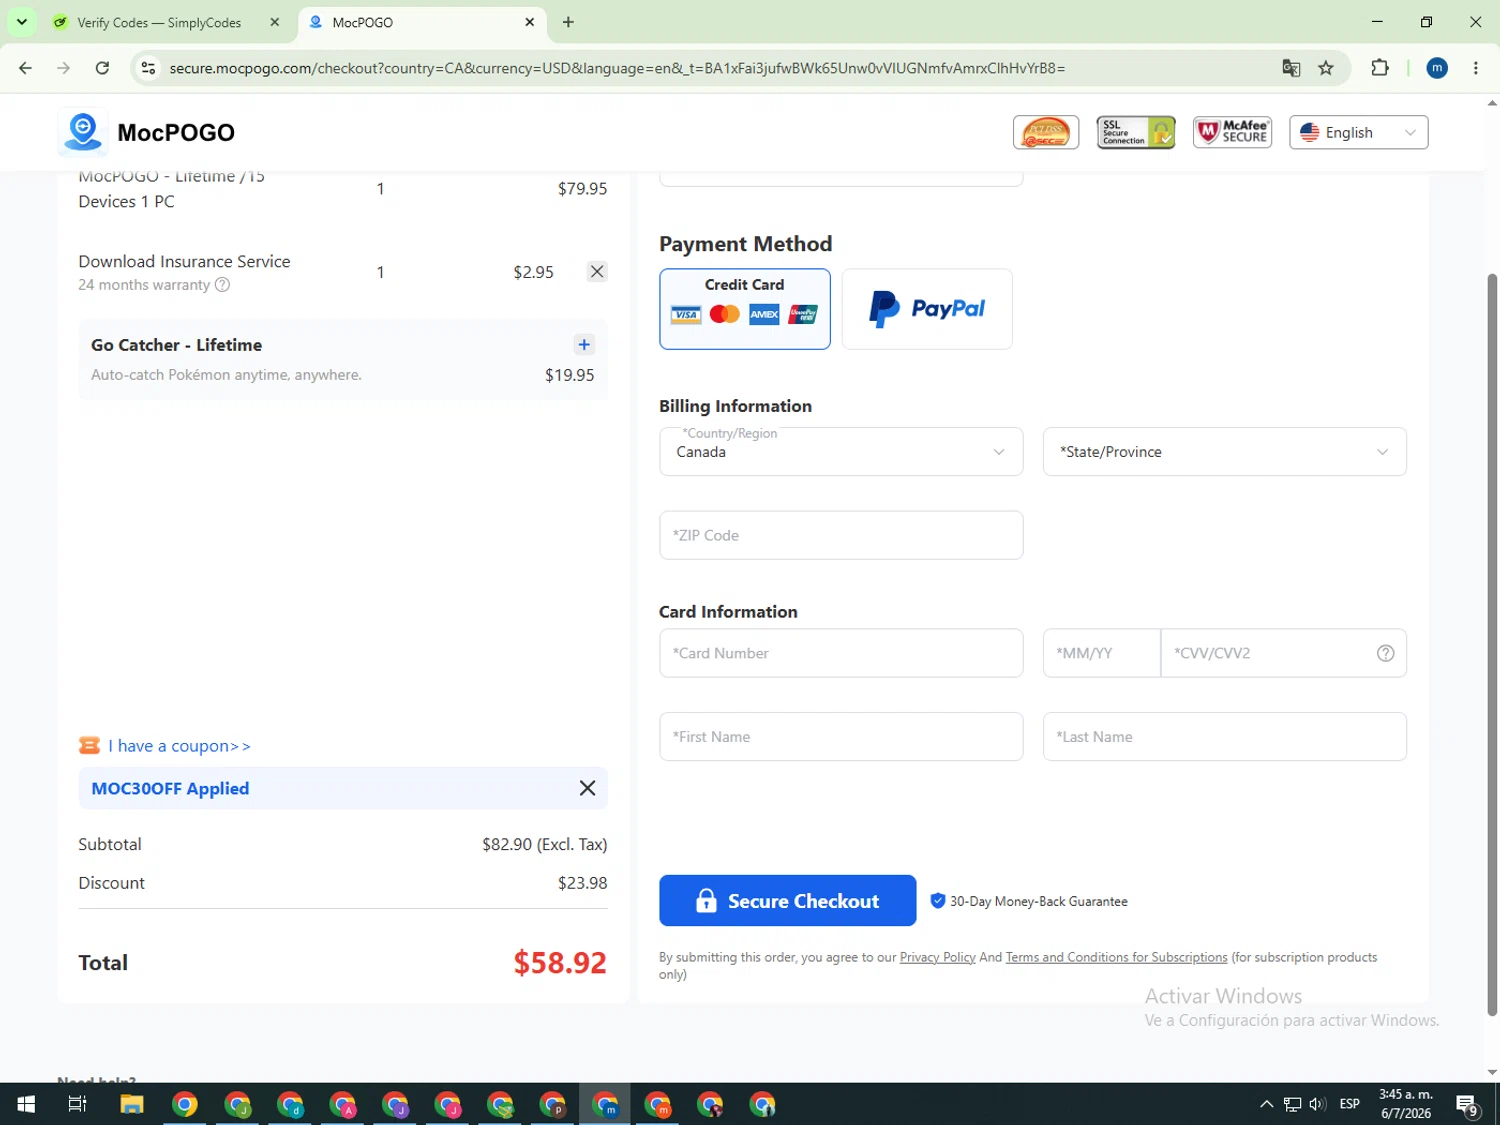Remove the applied MOC30OFF coupon

pos(587,788)
